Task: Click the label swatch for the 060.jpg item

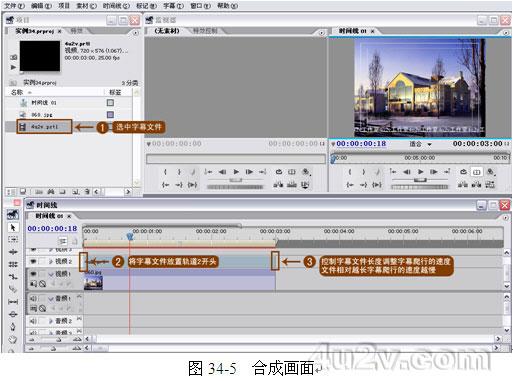Action: [110, 115]
